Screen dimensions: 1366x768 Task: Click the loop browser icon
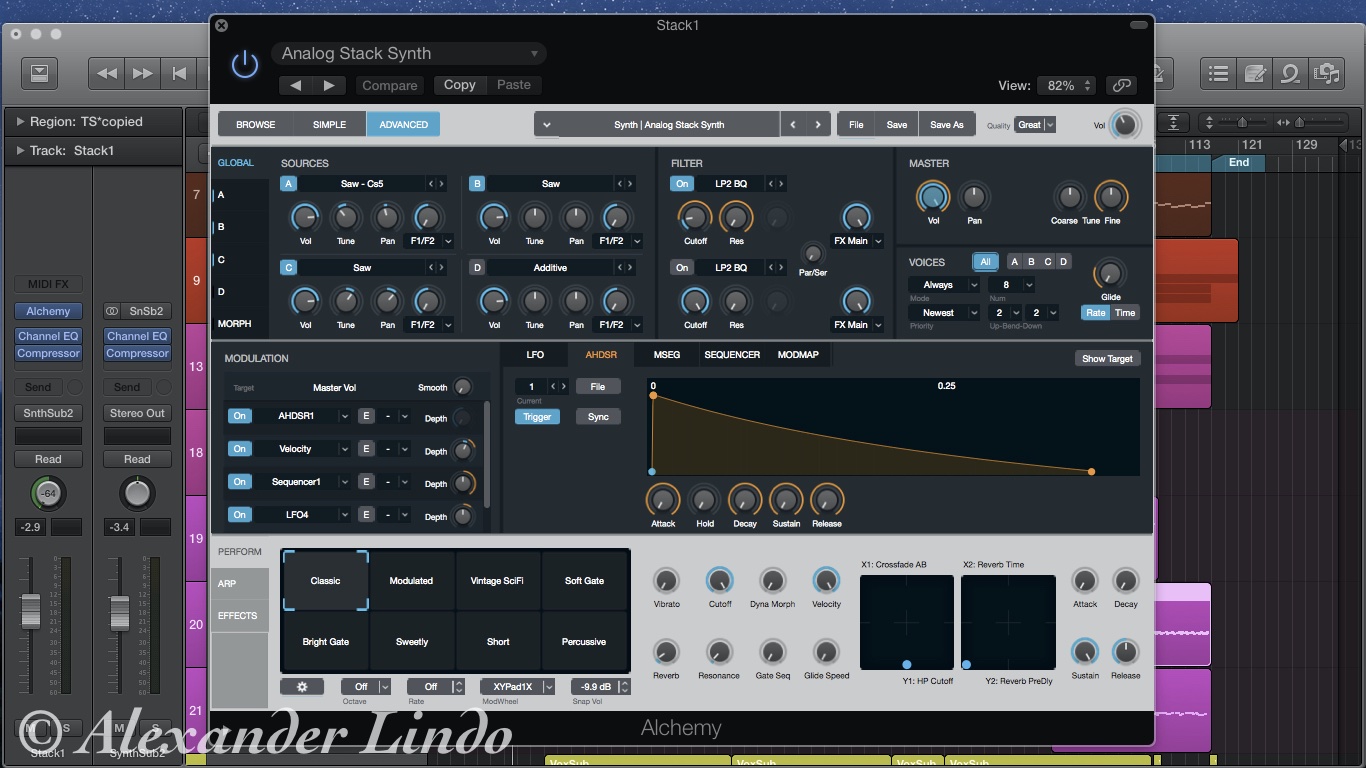(x=1291, y=73)
